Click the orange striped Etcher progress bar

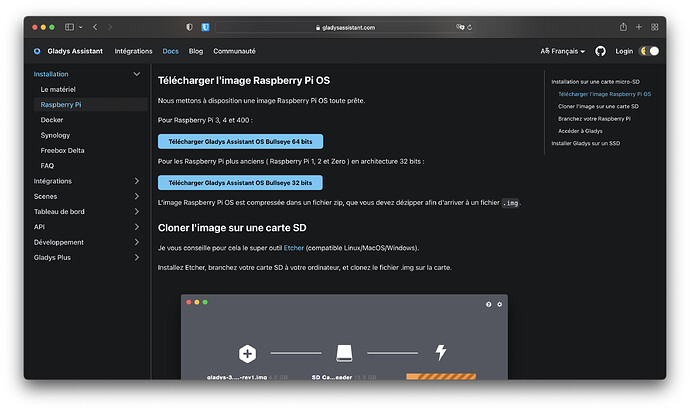pyautogui.click(x=441, y=376)
